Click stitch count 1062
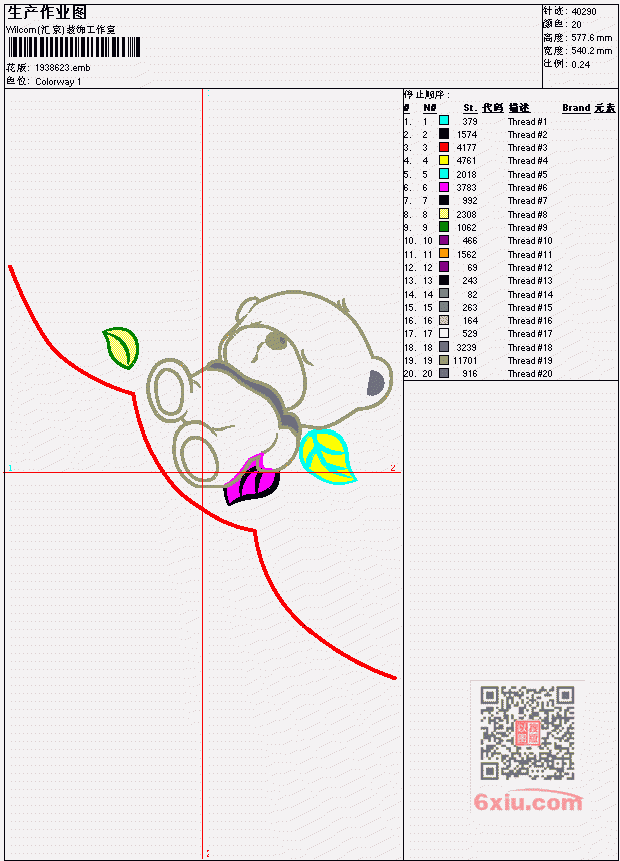This screenshot has height=861, width=620. (467, 228)
